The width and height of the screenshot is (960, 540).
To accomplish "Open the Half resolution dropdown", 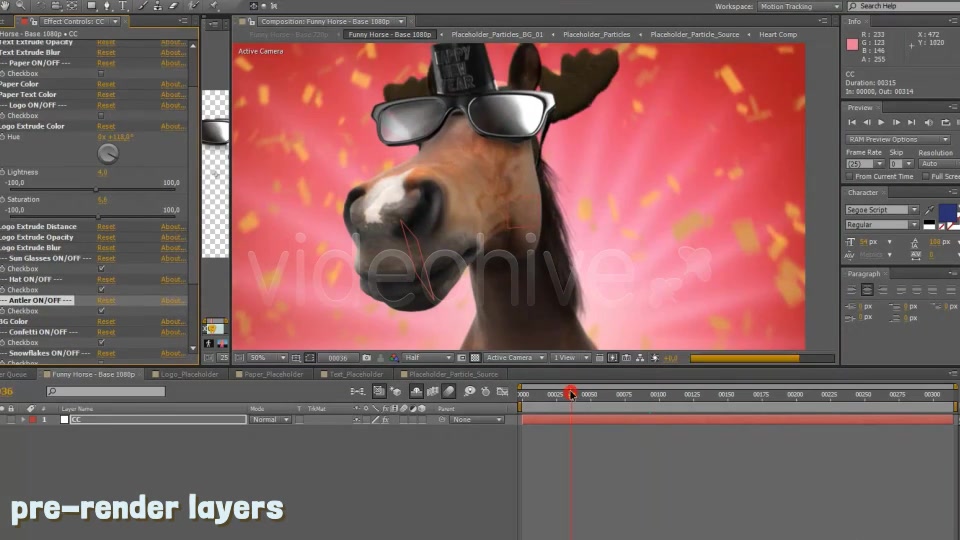I will (x=427, y=358).
